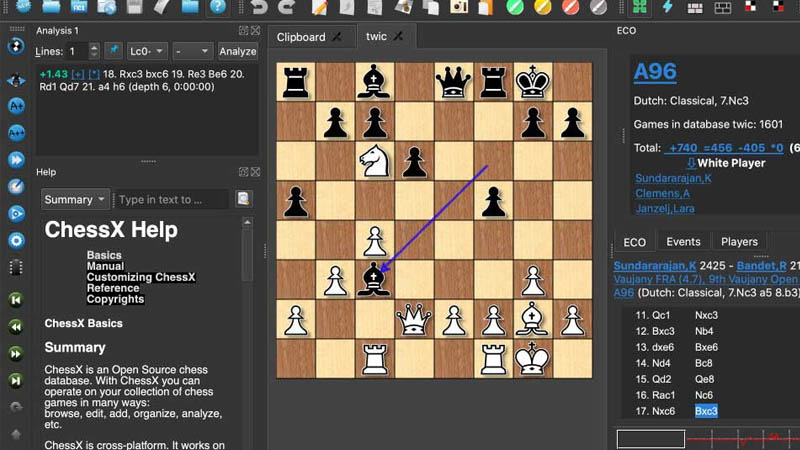Float the Help panel with undock icon
Viewport: 800px width, 450px height.
pyautogui.click(x=243, y=172)
